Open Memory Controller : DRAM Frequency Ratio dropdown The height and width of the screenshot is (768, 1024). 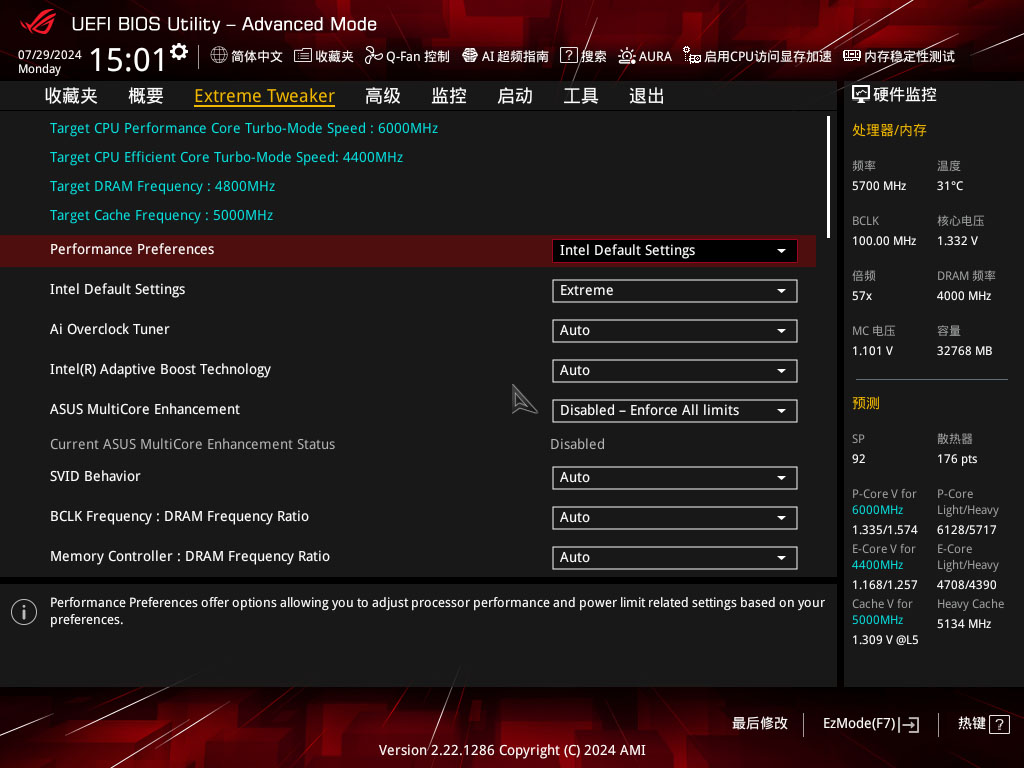[675, 558]
